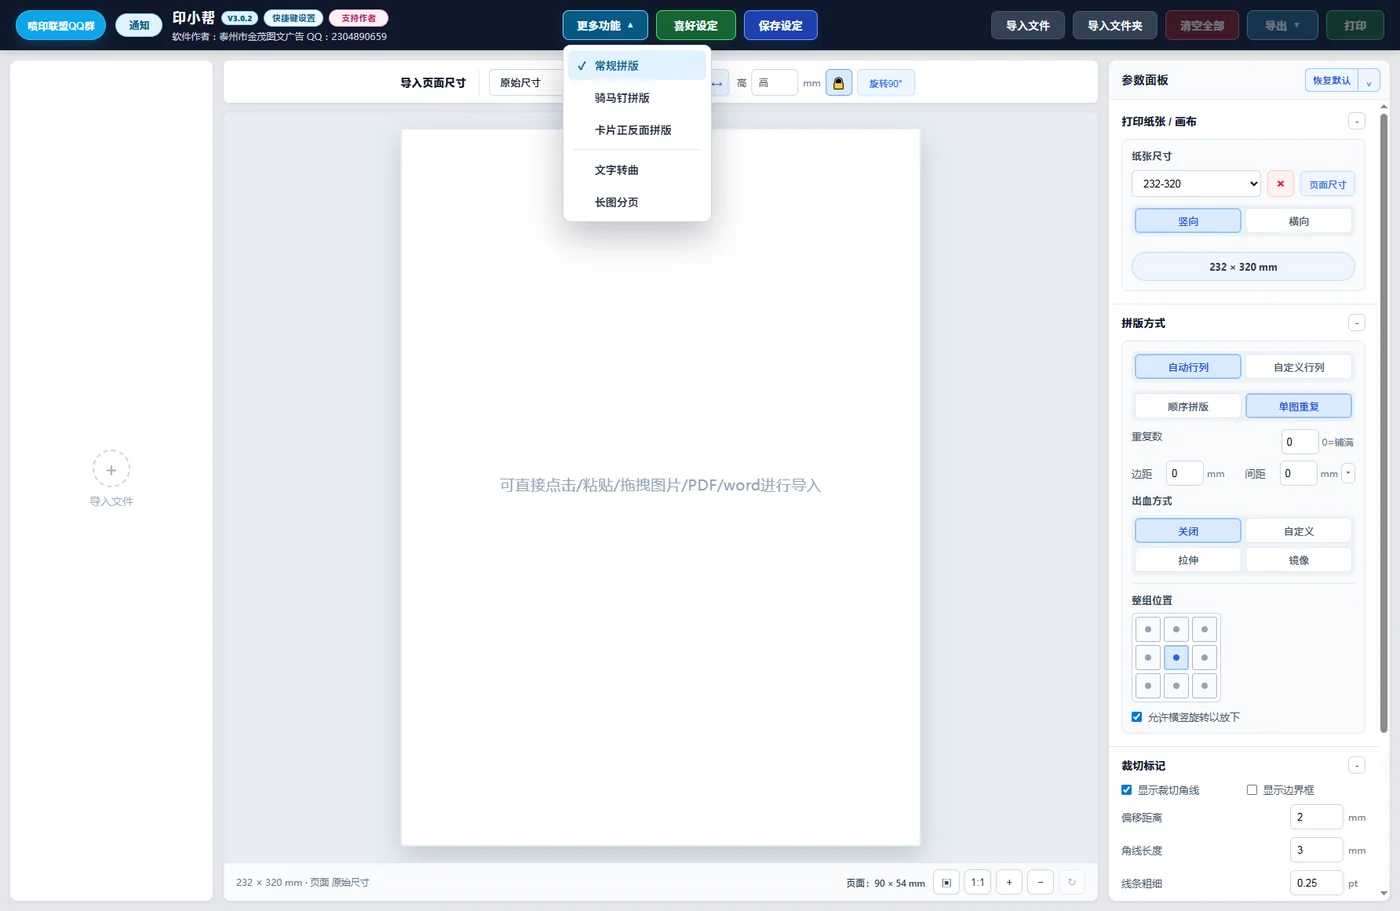Toggle 允许横竖旋转以放下 checkbox
This screenshot has width=1400, height=911.
(1136, 717)
